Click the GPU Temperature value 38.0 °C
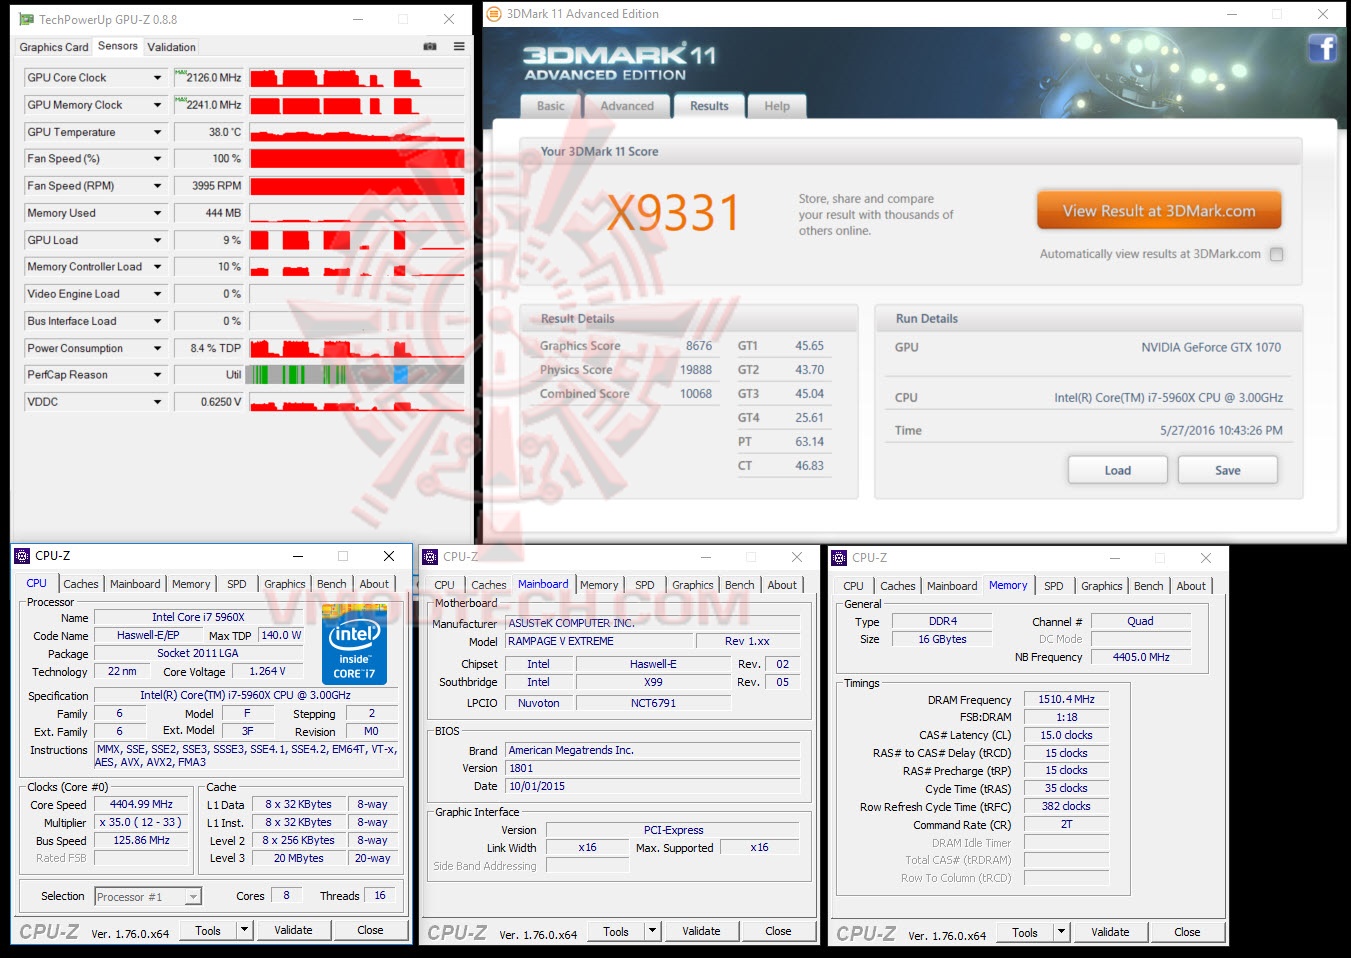 point(208,132)
